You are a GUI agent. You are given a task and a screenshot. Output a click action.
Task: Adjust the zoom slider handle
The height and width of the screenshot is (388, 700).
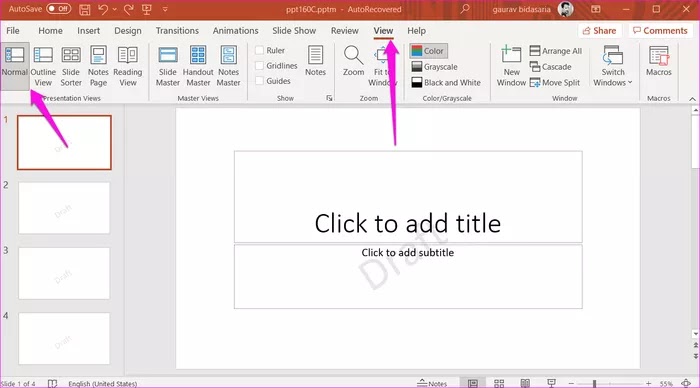[594, 384]
